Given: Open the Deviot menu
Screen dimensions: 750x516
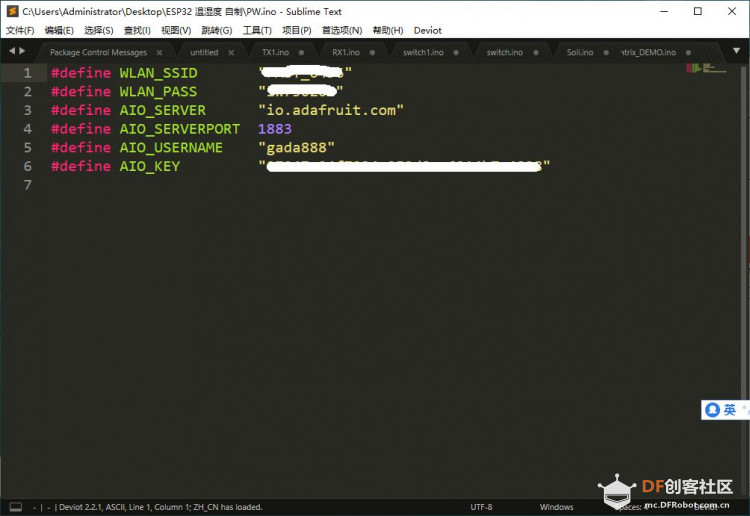Looking at the screenshot, I should (428, 31).
